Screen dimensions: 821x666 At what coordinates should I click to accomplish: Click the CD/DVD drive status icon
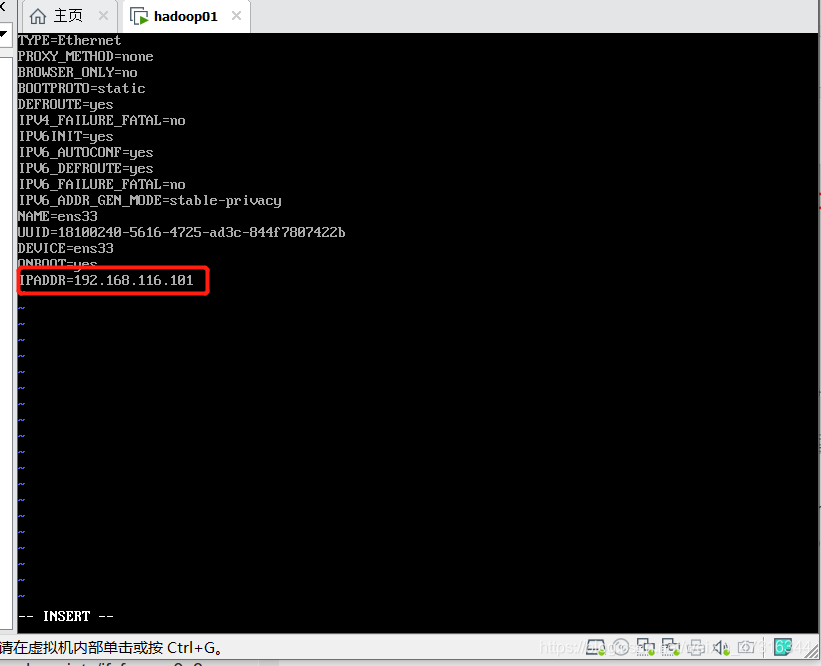[x=620, y=647]
